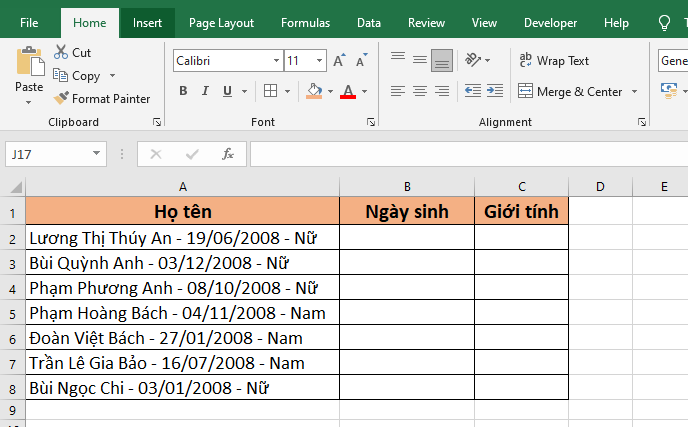Click the Orientation text angle icon
The height and width of the screenshot is (427, 688).
(474, 61)
